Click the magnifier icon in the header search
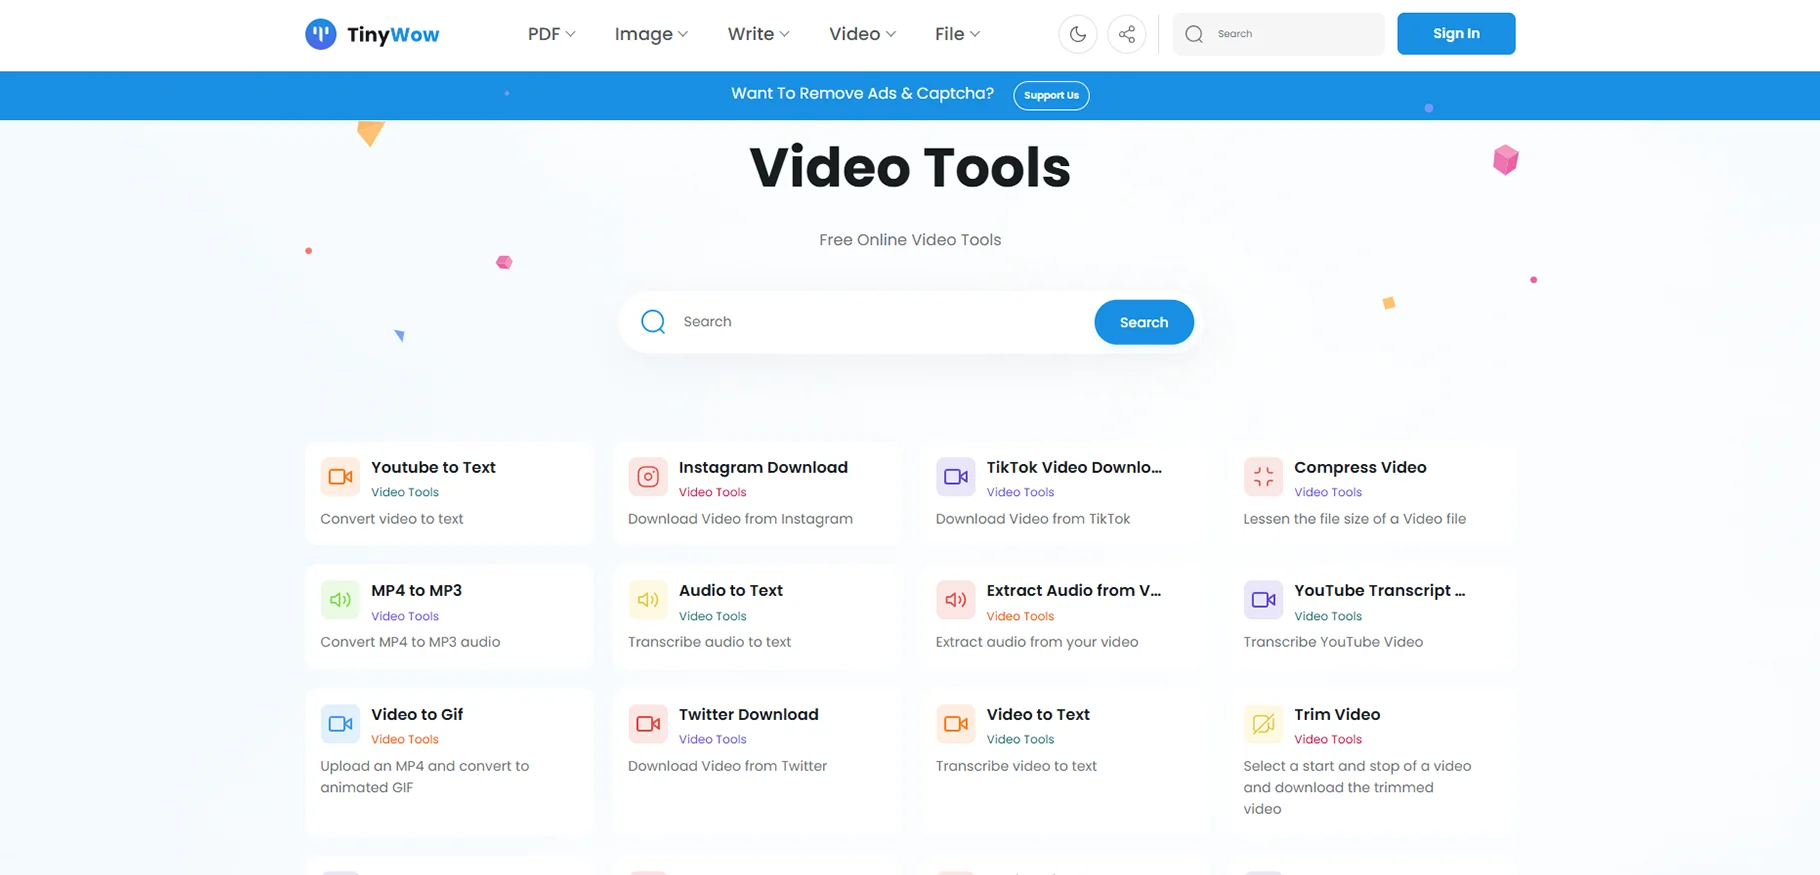The image size is (1820, 875). (x=1194, y=34)
